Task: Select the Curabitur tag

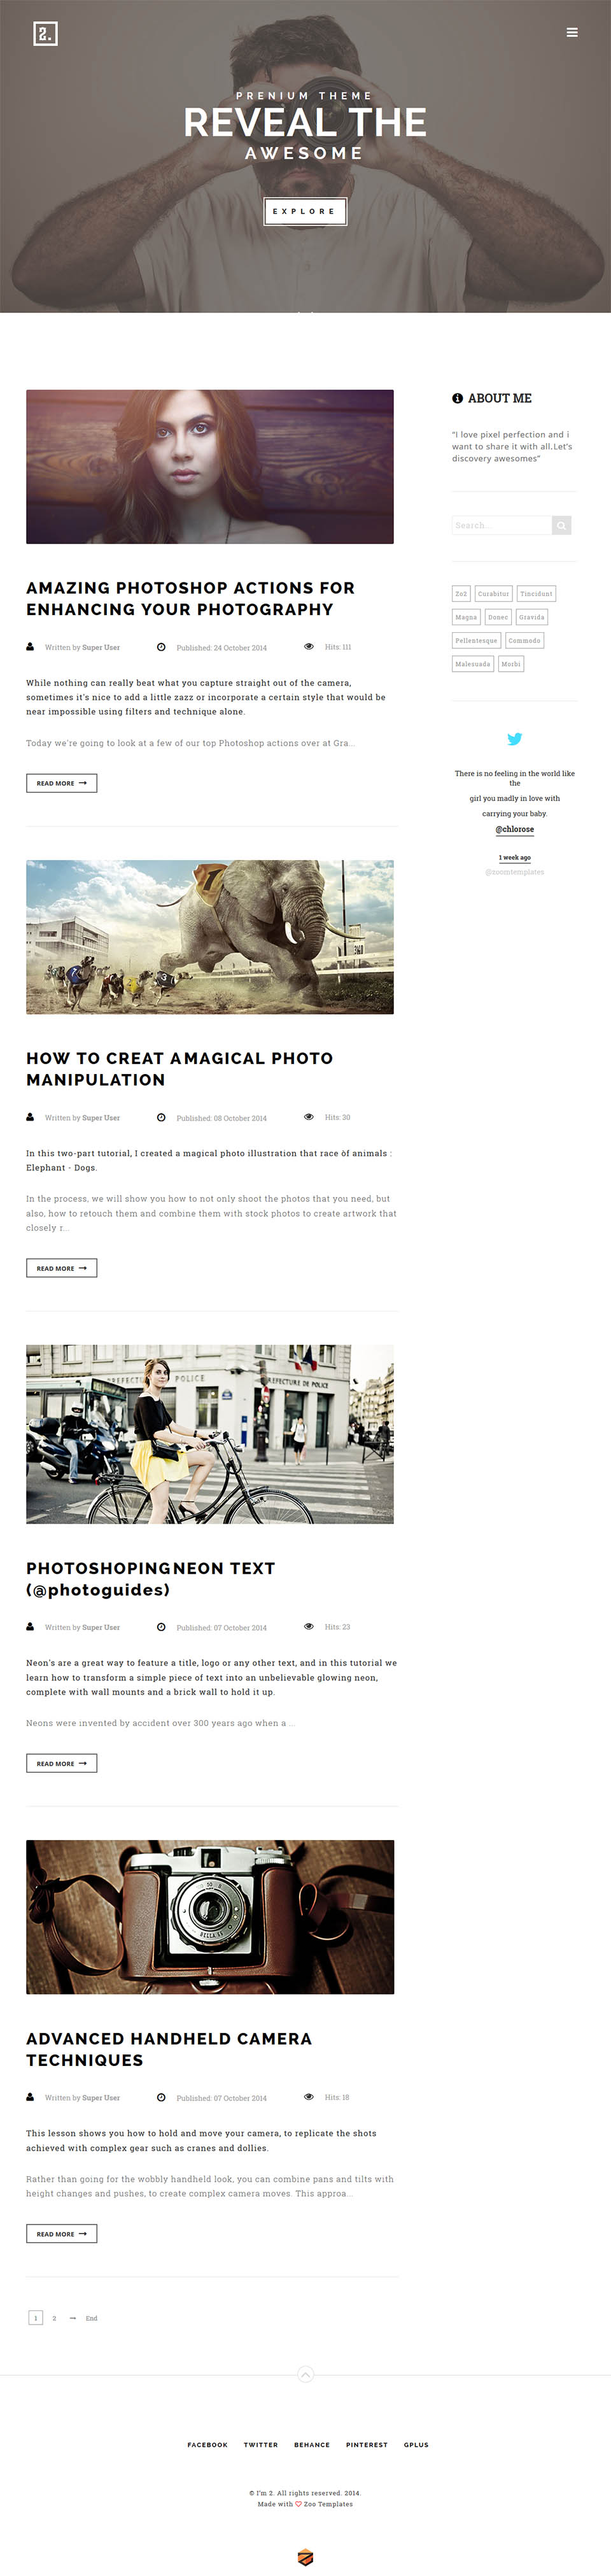Action: pyautogui.click(x=493, y=594)
